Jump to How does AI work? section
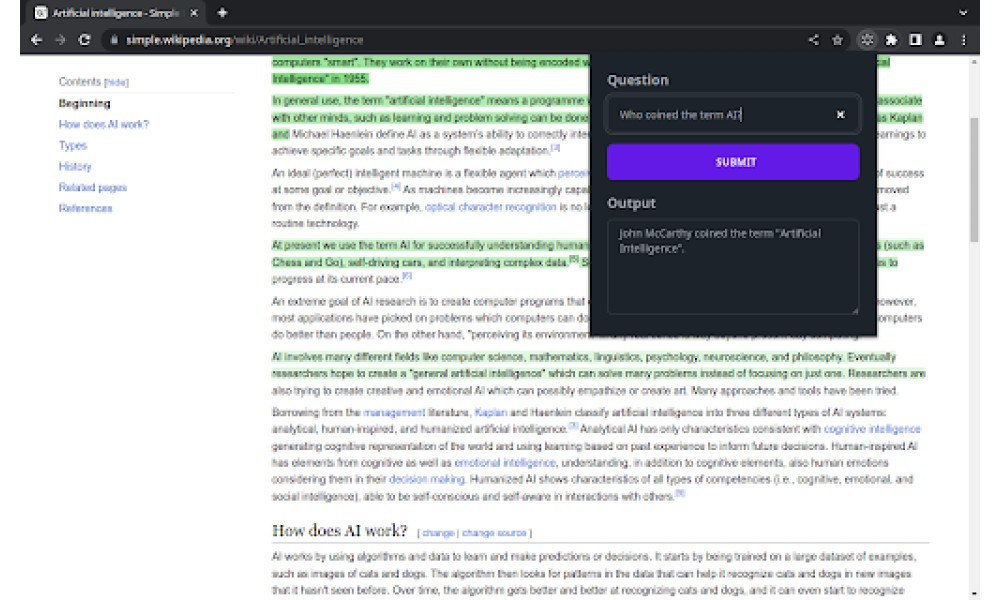This screenshot has width=1000, height=600. (x=103, y=124)
